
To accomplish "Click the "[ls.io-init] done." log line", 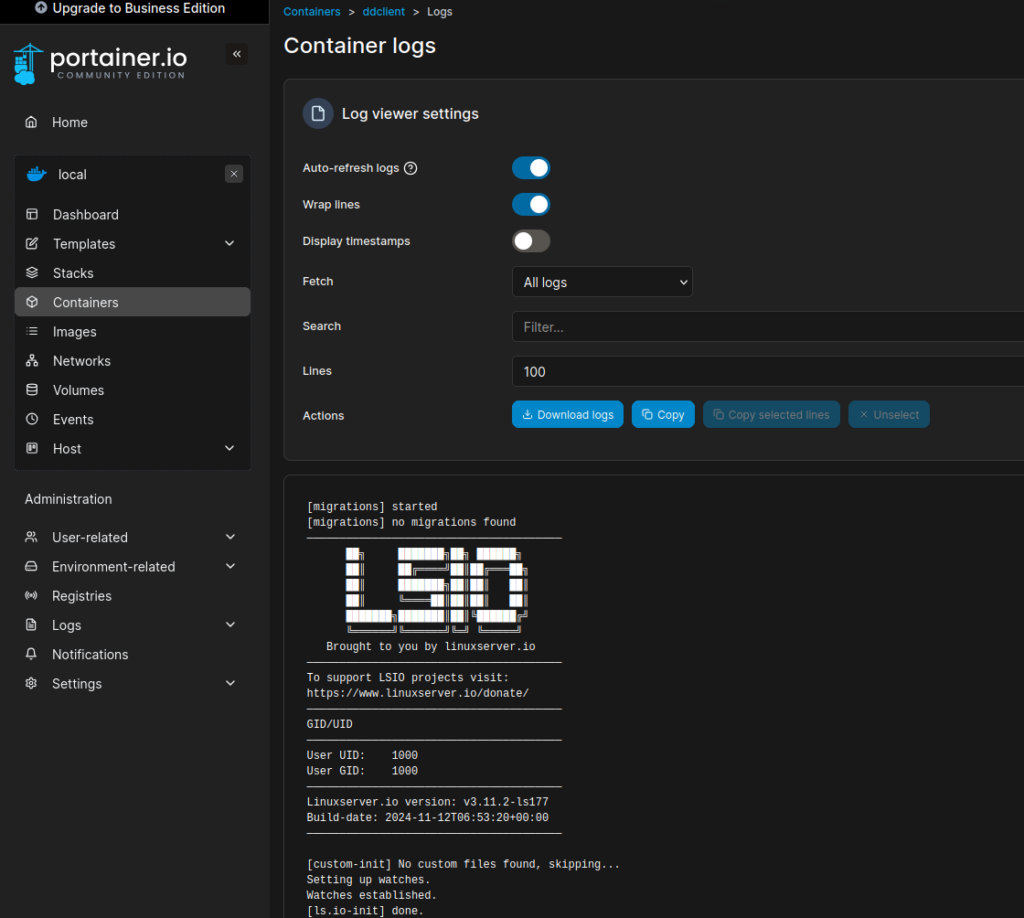I will tap(364, 911).
